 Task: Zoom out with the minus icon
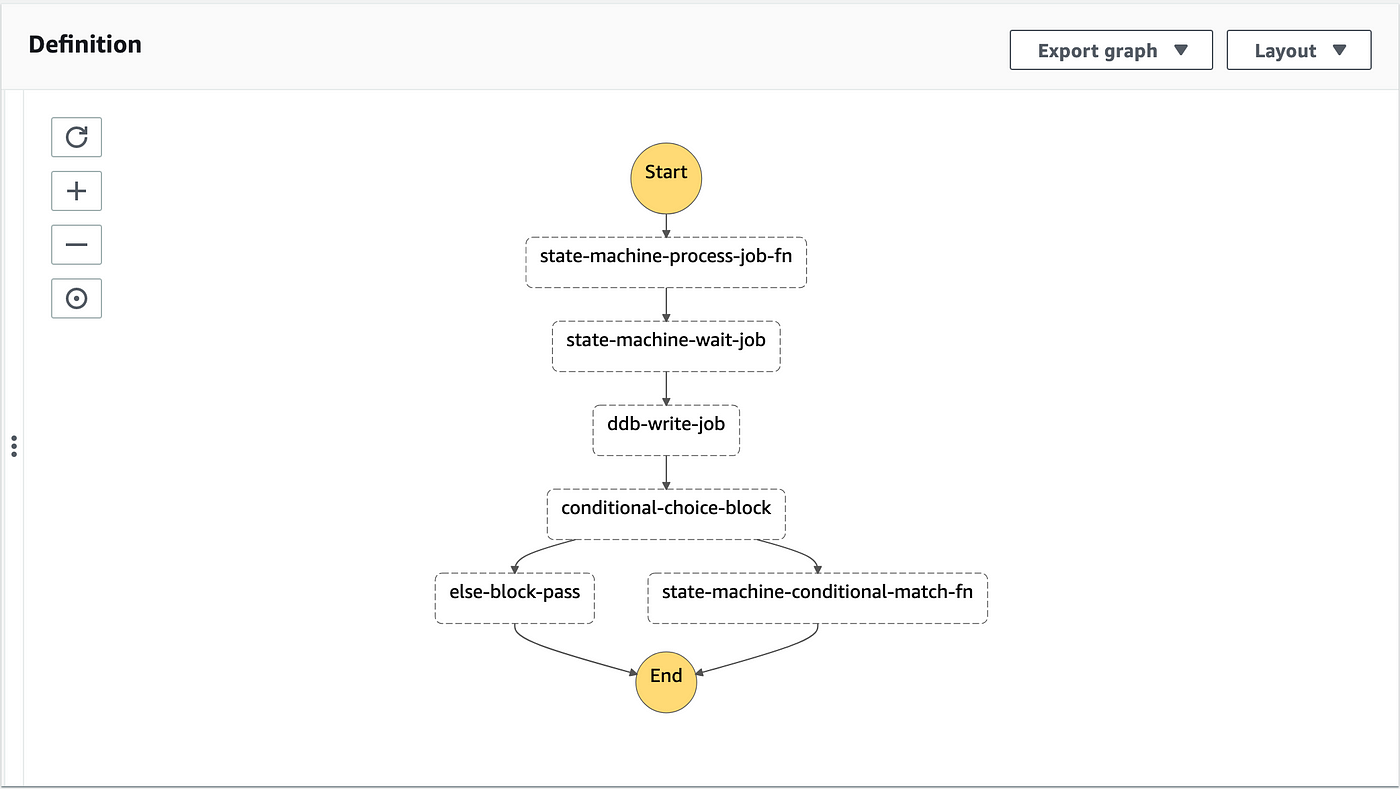pyautogui.click(x=76, y=245)
